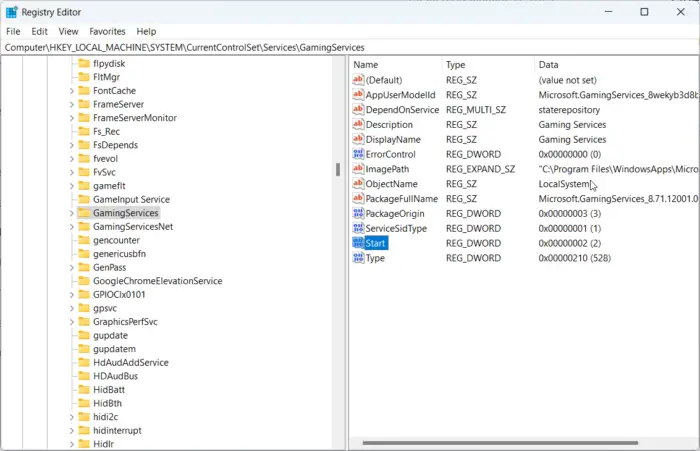Select the HdAudAddService key
This screenshot has width=700, height=451.
click(x=131, y=363)
